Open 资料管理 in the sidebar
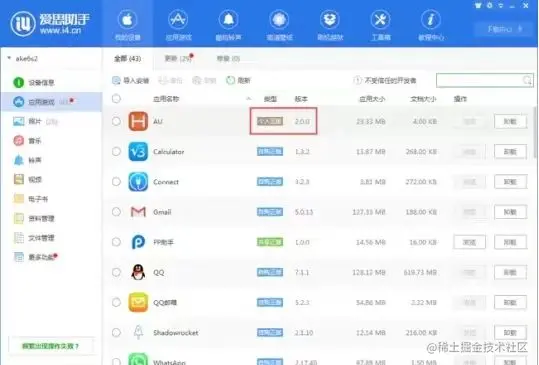 [x=34, y=218]
